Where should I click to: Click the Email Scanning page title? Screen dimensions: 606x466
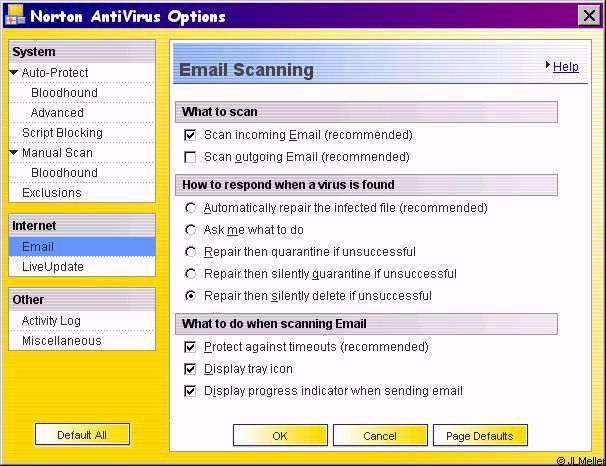pos(246,70)
